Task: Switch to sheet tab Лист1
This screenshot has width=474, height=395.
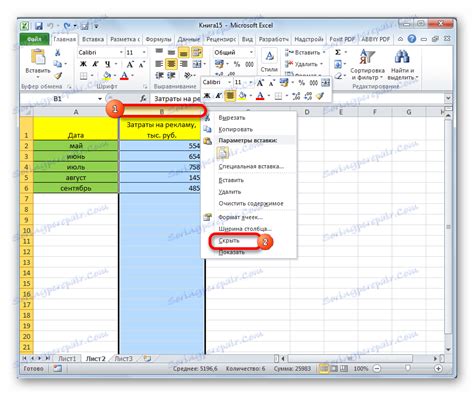Action: (x=67, y=358)
